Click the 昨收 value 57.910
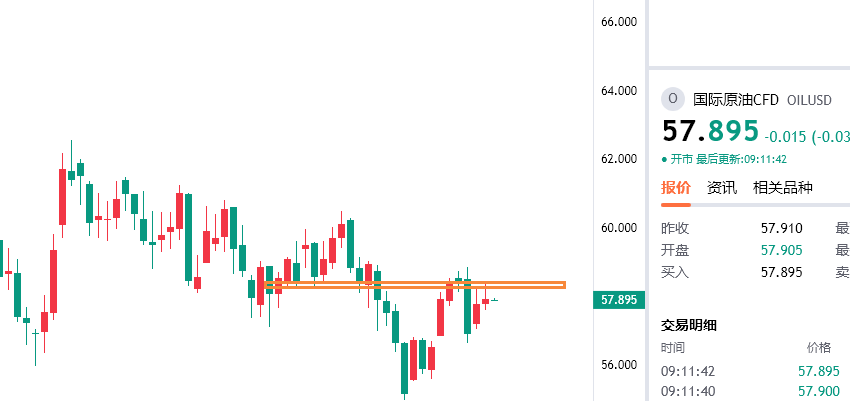This screenshot has height=401, width=850. pos(782,228)
